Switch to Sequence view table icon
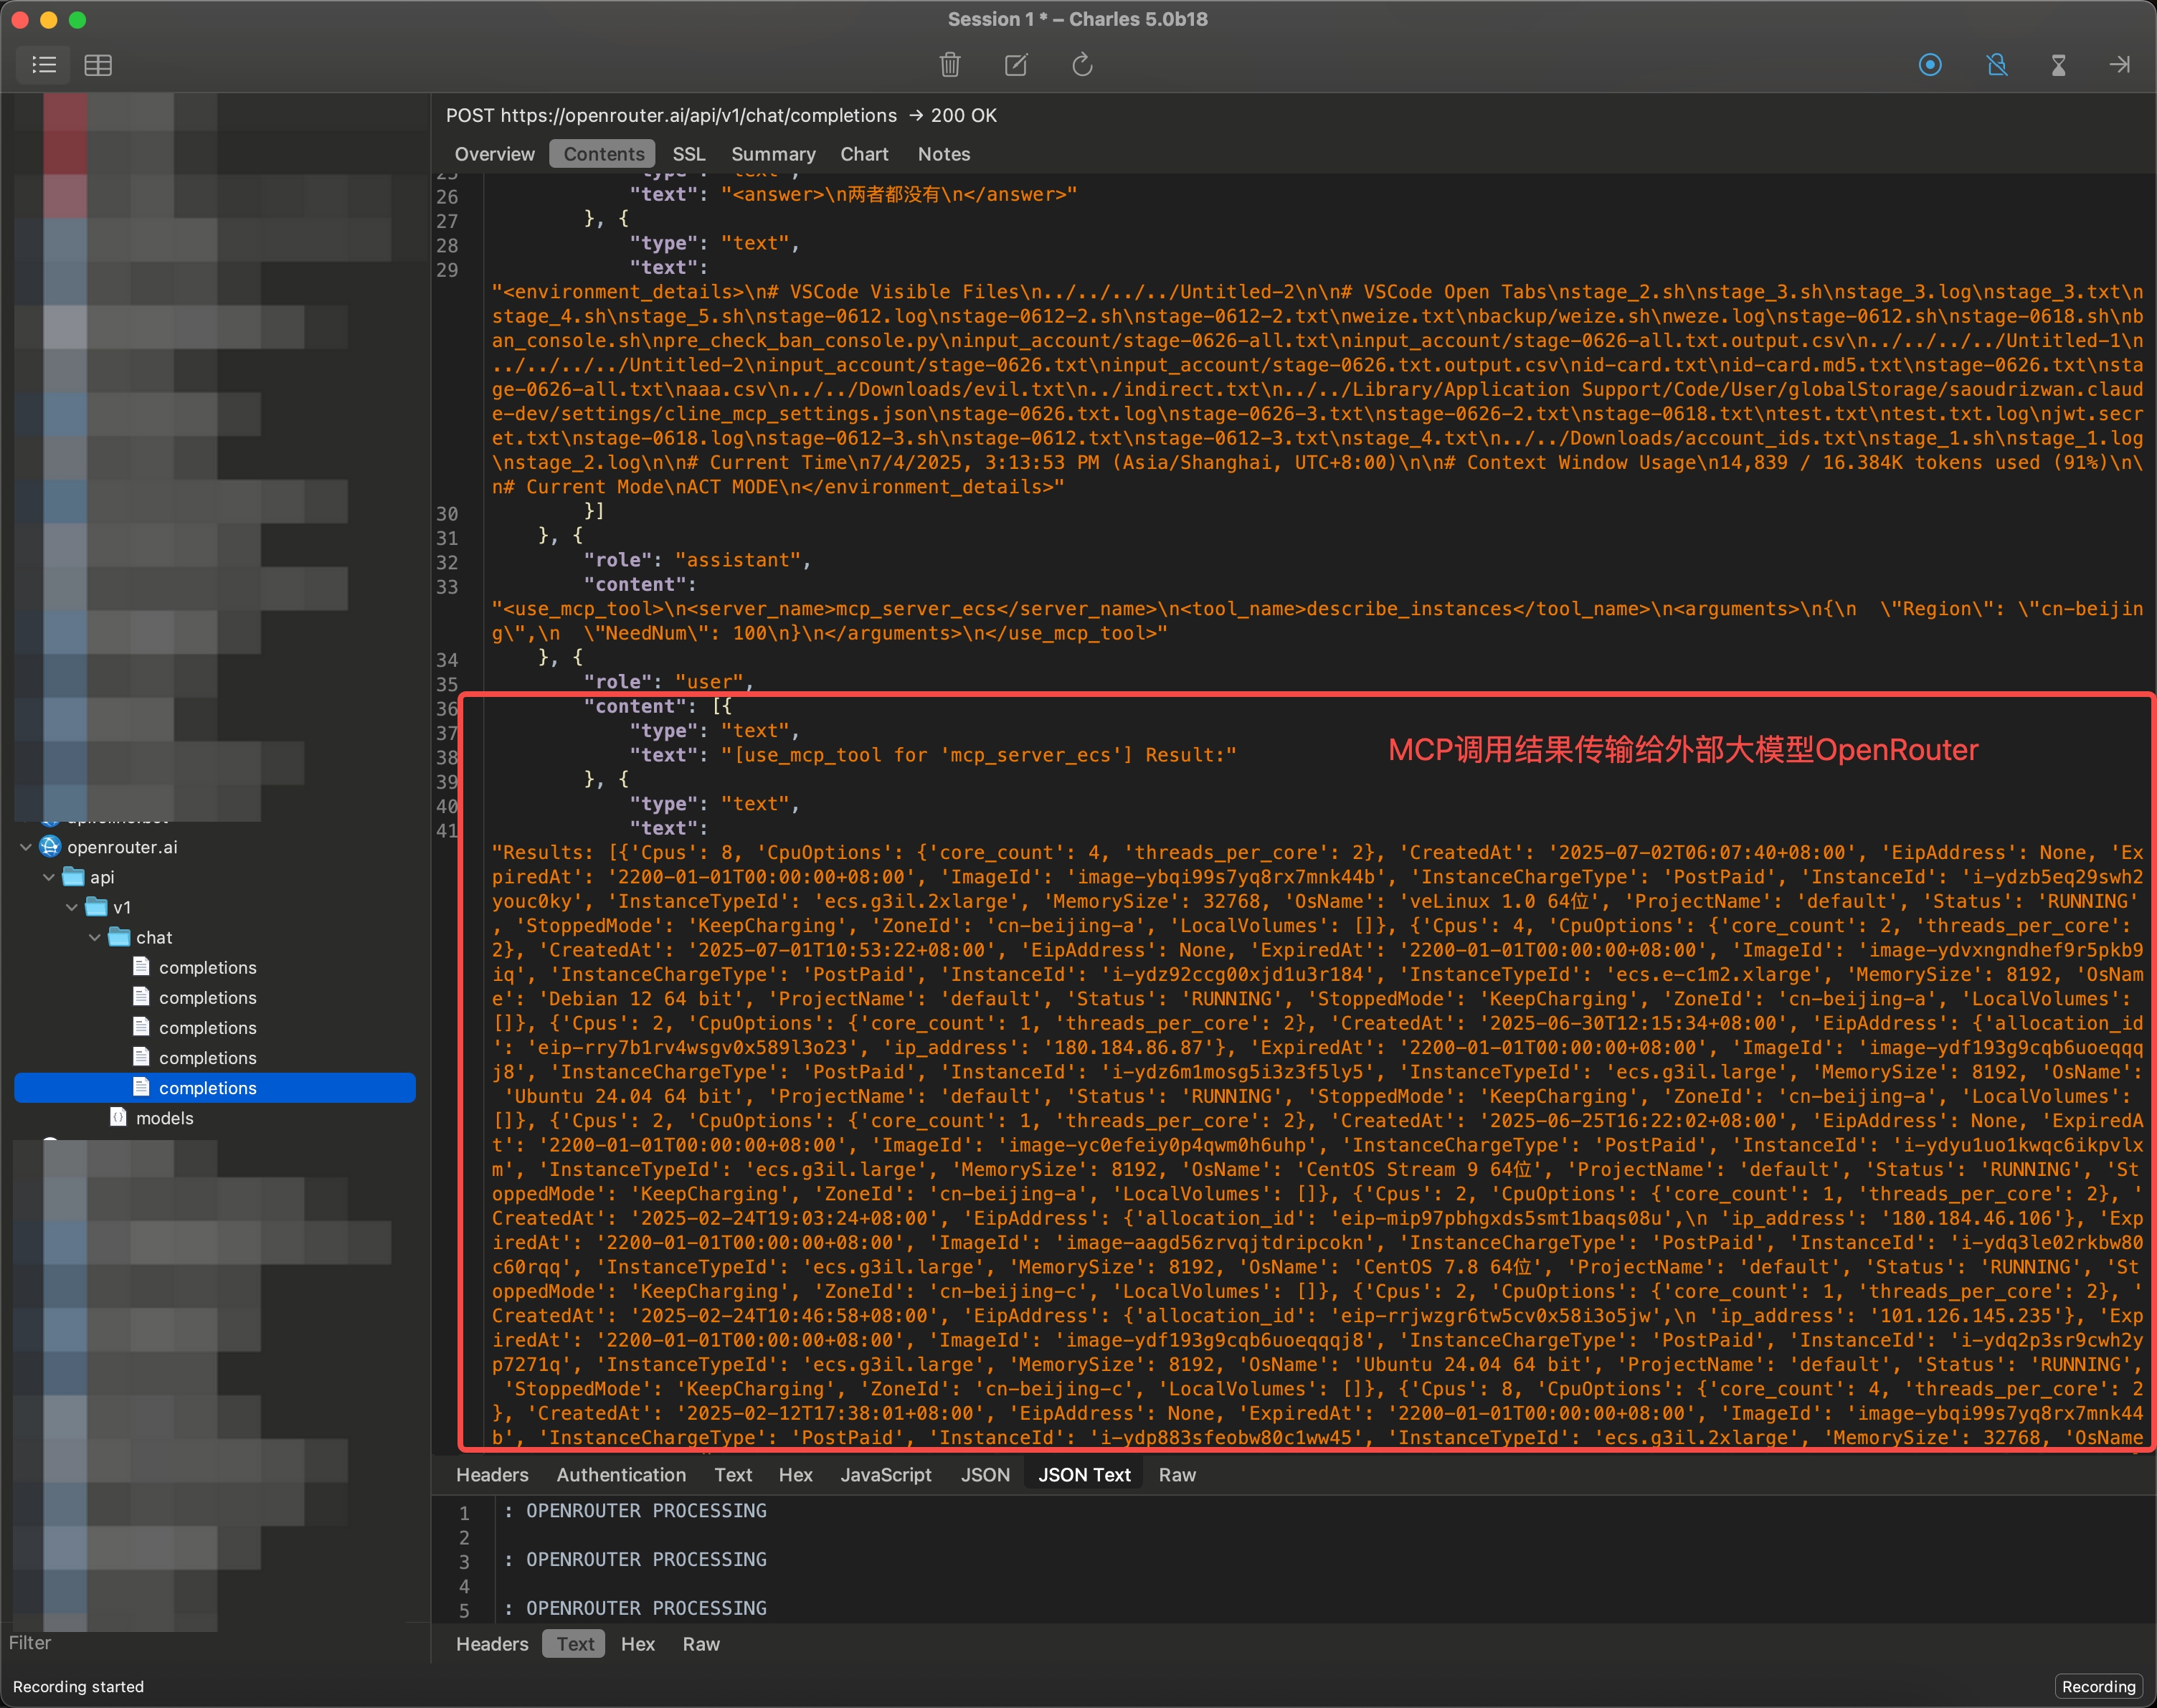Screen dimensions: 2157x1708 (97, 65)
